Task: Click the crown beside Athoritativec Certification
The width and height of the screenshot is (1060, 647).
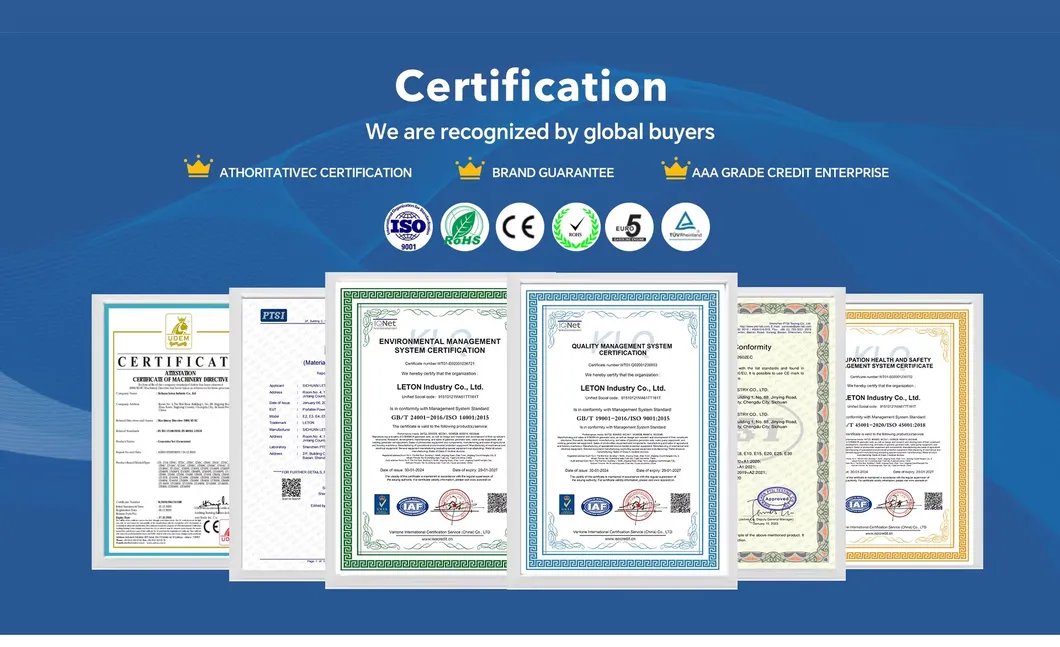Action: click(x=199, y=167)
